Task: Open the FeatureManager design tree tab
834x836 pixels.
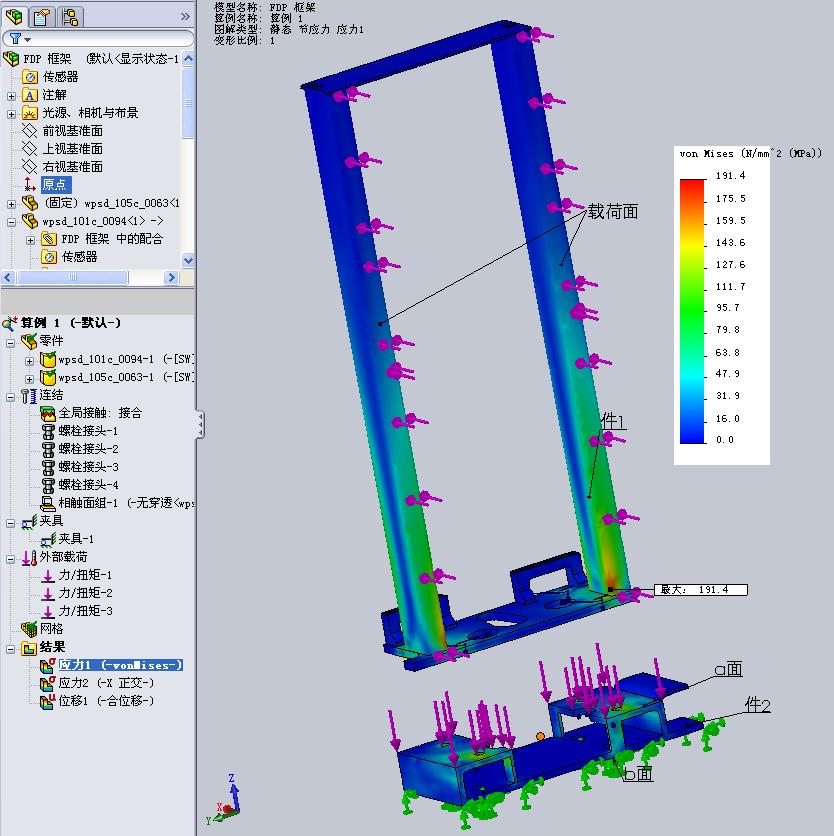Action: pyautogui.click(x=14, y=16)
